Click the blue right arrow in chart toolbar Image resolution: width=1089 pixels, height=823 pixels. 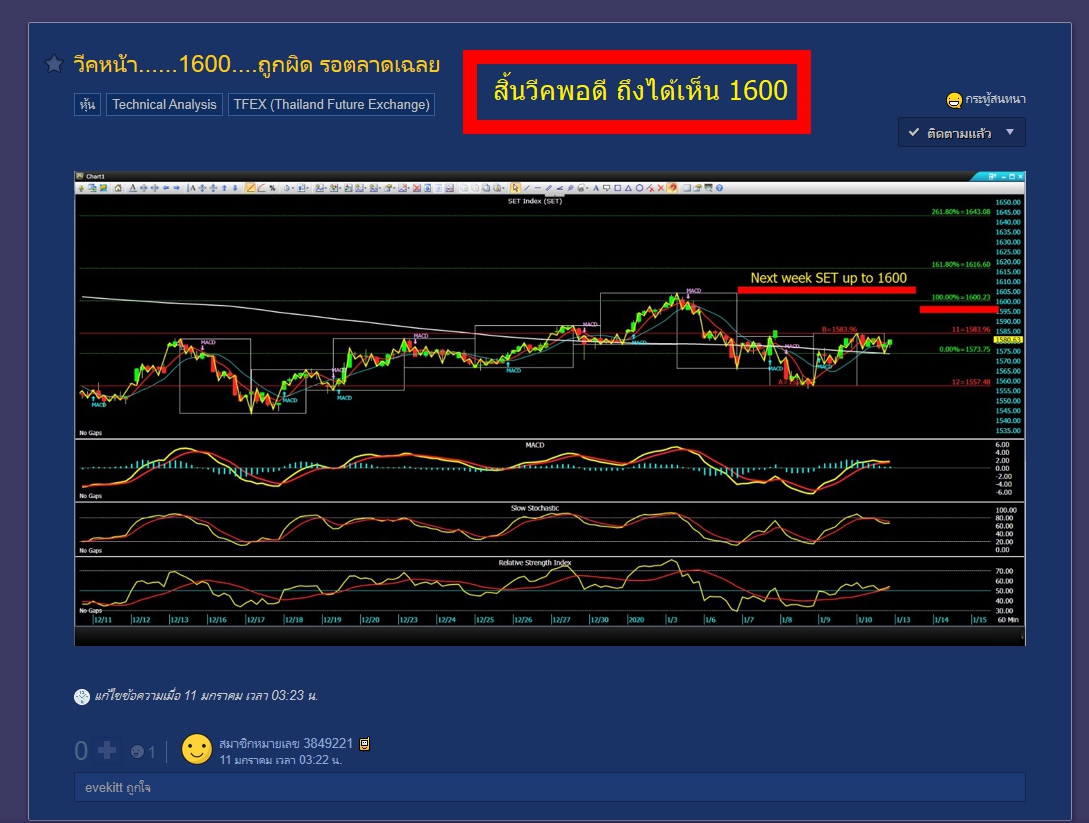[176, 188]
